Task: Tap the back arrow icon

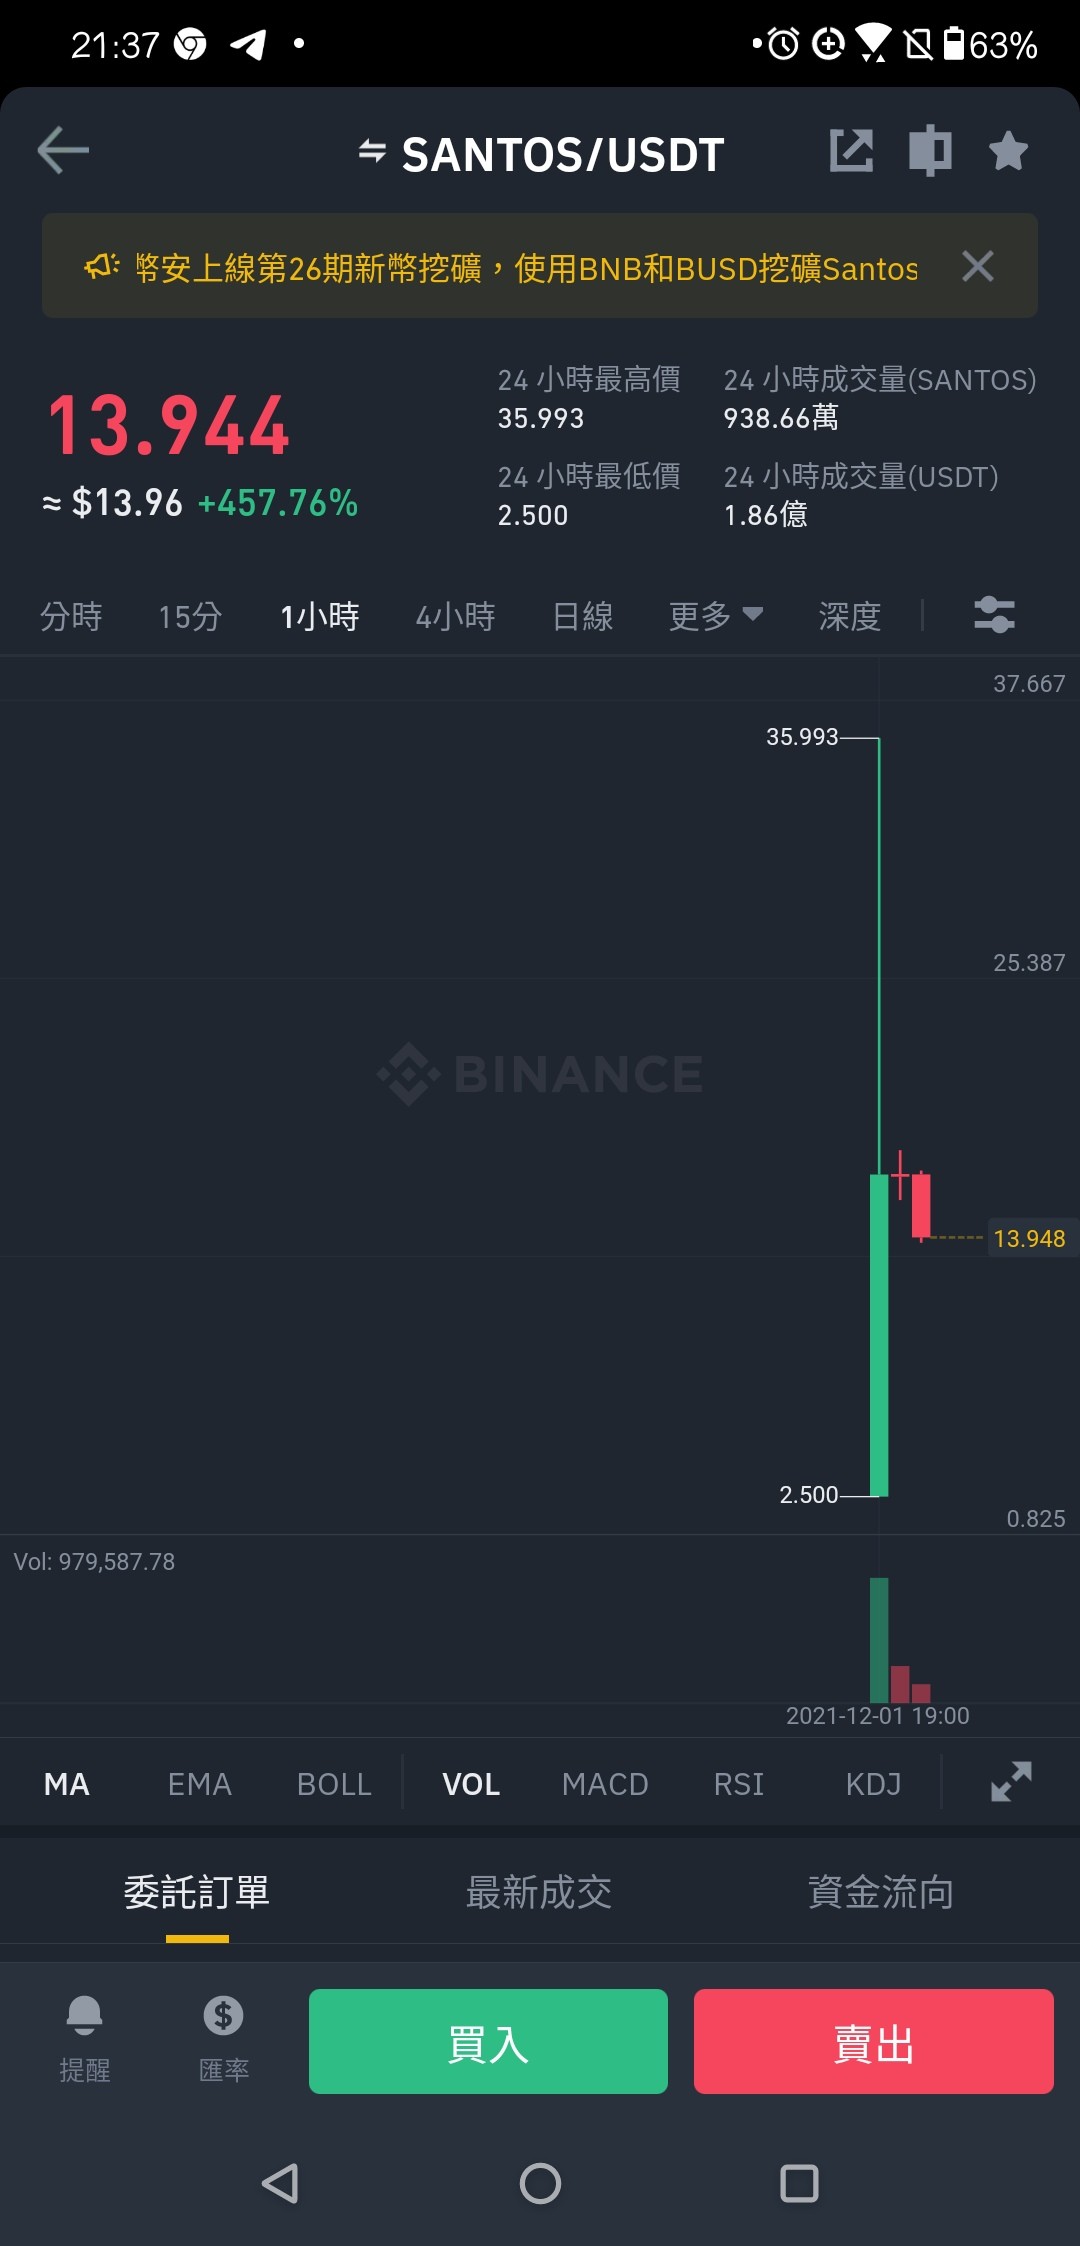Action: click(x=63, y=151)
